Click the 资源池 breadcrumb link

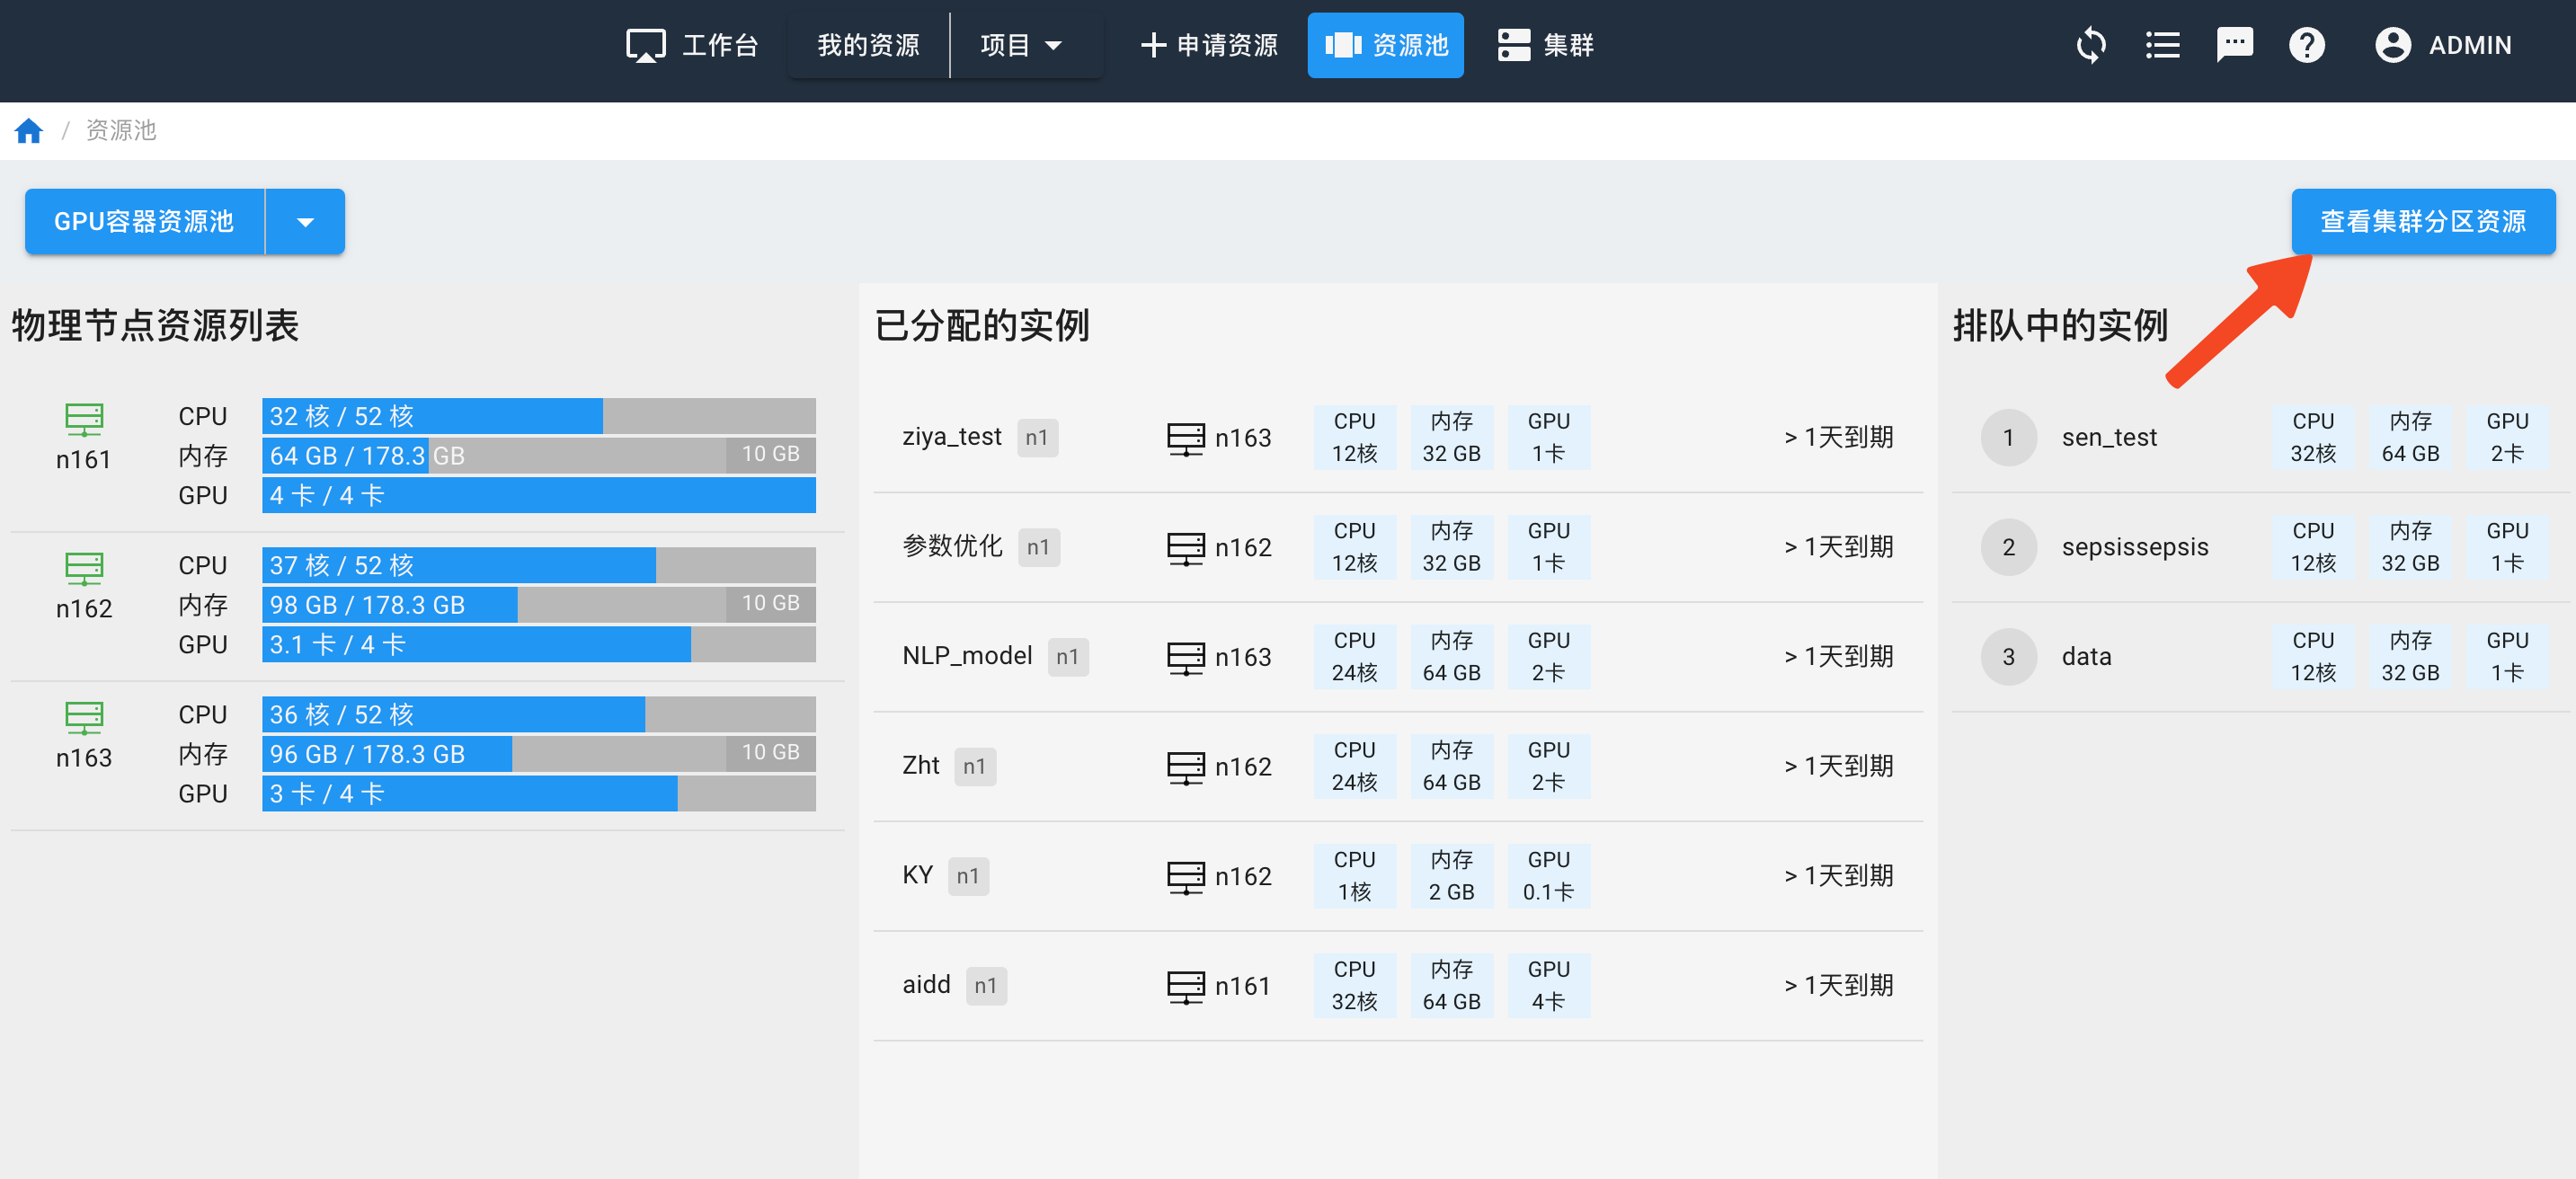tap(121, 130)
